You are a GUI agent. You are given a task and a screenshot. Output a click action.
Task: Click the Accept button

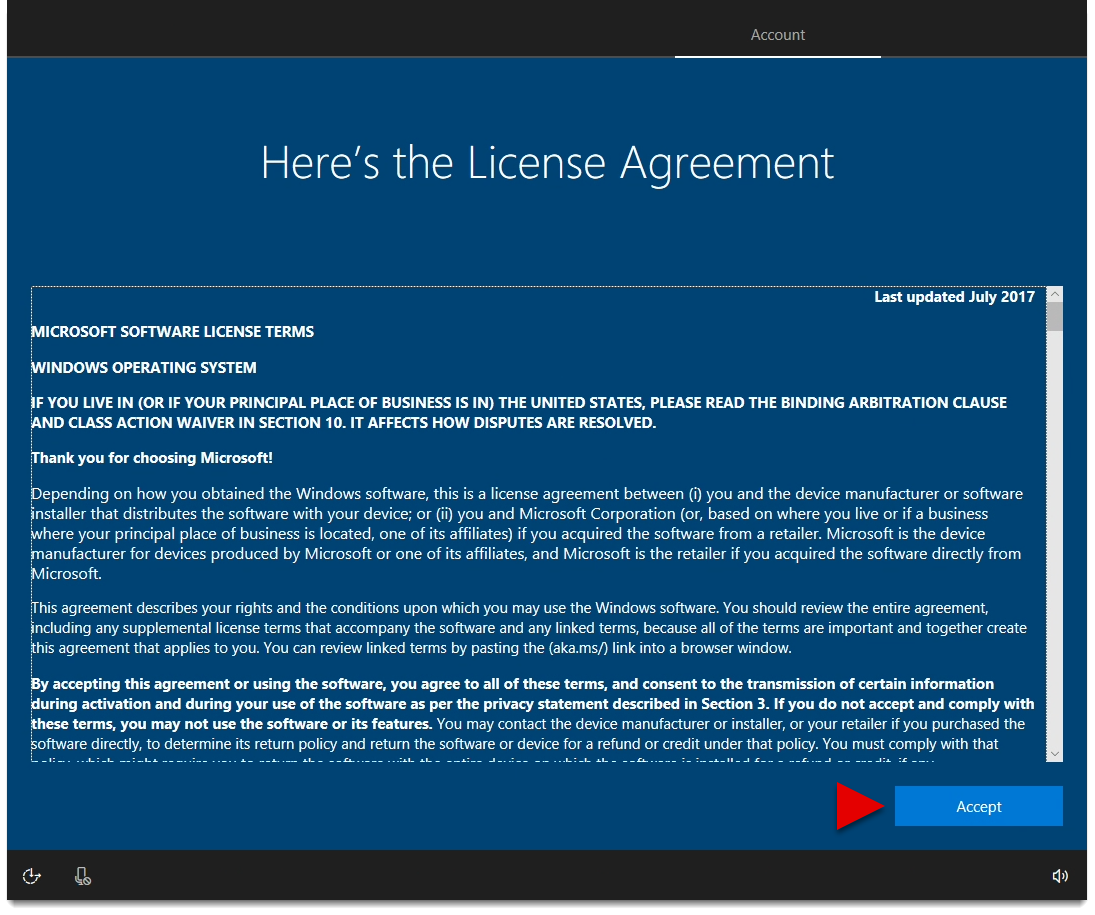tap(978, 806)
